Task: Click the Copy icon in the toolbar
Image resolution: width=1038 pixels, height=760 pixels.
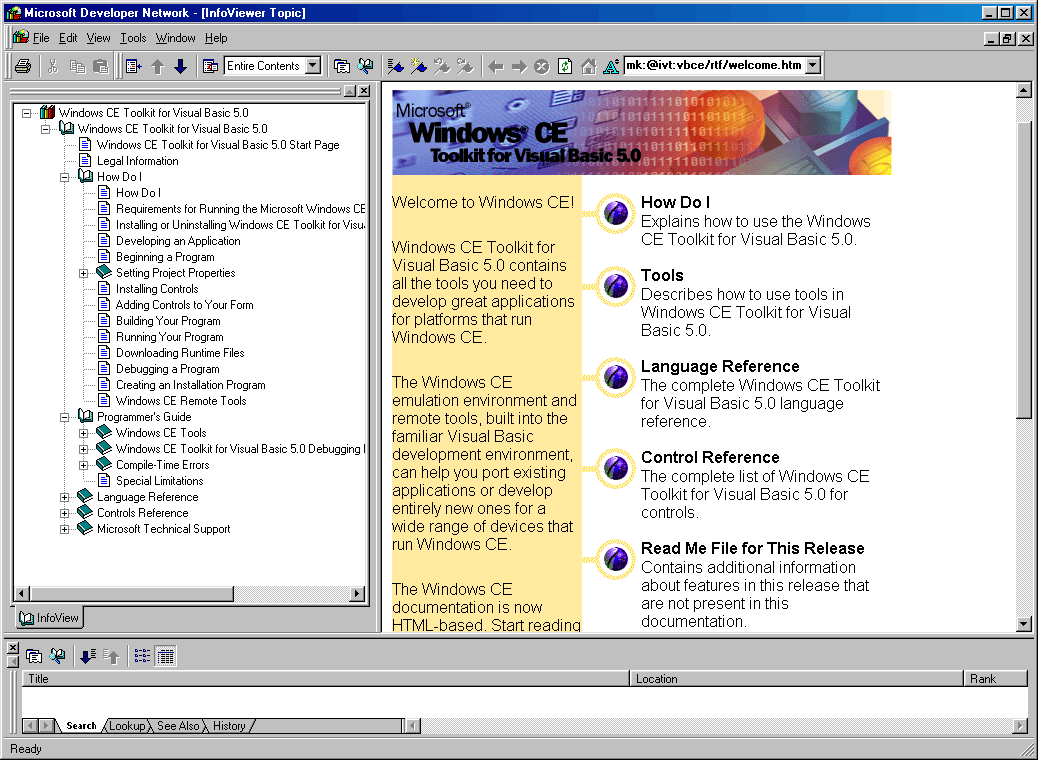Action: point(77,66)
